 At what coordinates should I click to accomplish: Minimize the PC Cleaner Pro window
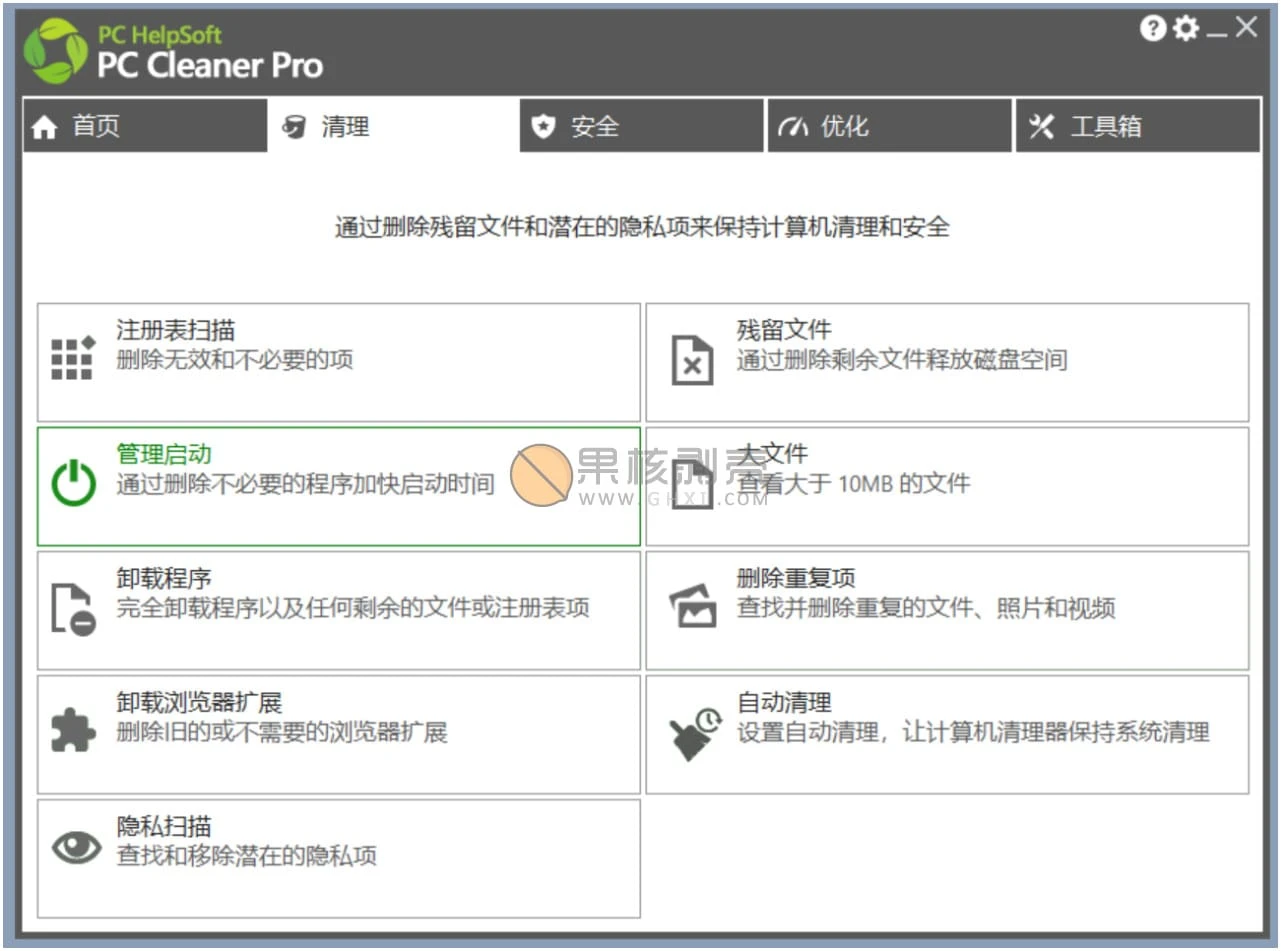pos(1216,31)
